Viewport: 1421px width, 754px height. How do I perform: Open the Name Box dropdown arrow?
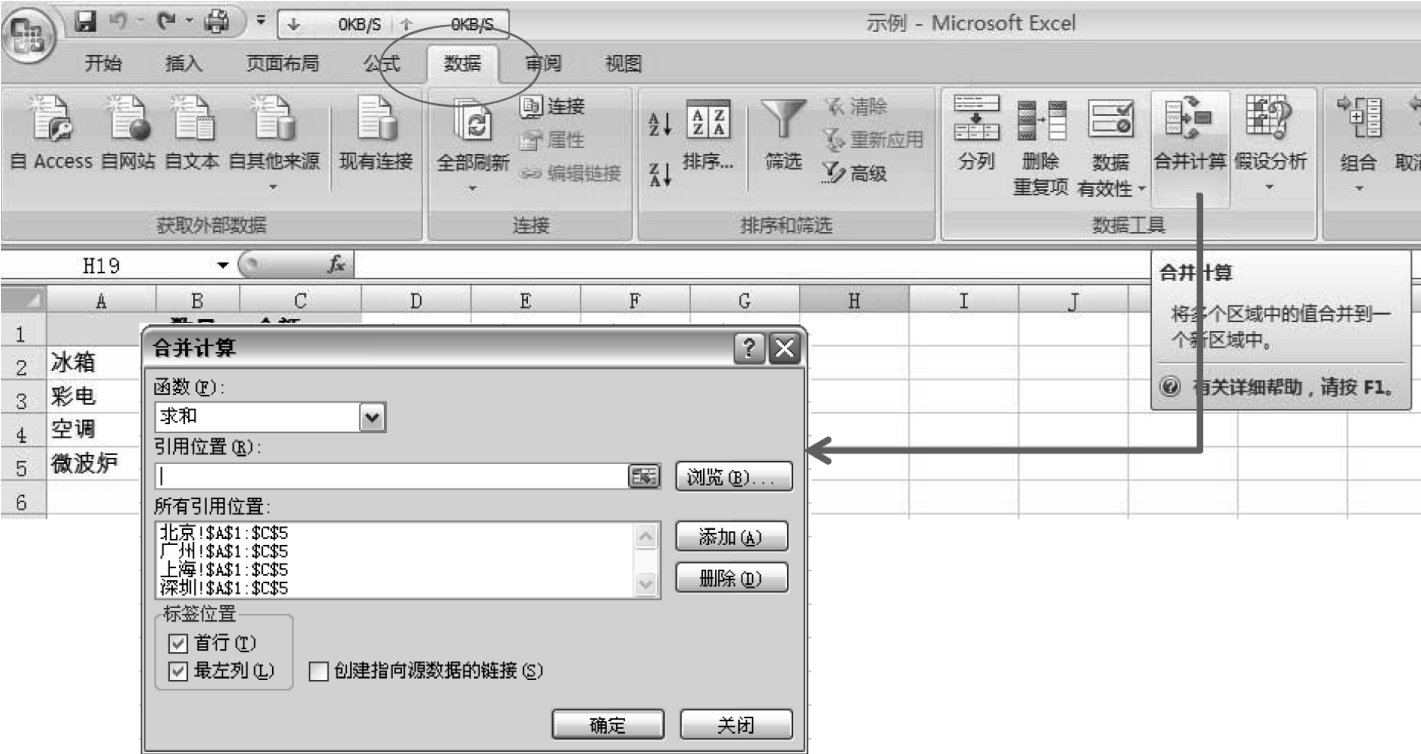click(x=223, y=266)
